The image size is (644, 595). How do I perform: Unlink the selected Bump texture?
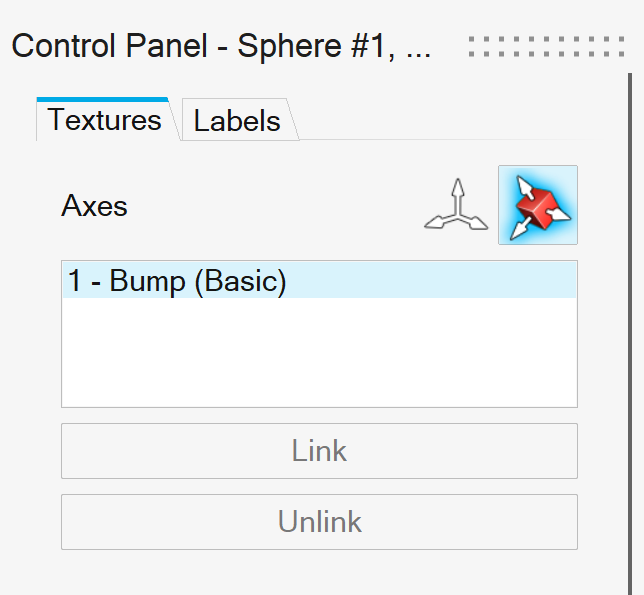[319, 522]
